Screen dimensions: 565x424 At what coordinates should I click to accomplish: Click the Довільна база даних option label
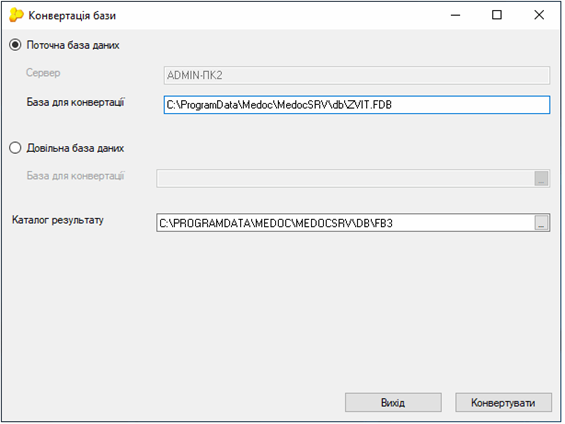75,148
